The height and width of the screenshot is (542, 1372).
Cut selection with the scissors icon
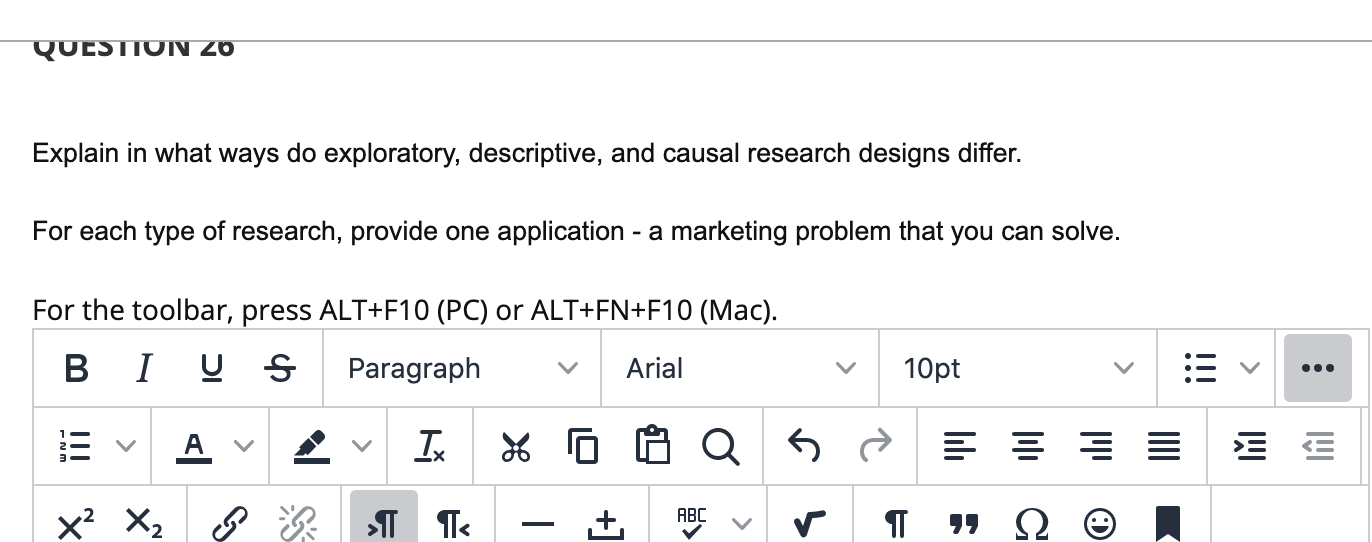(517, 447)
